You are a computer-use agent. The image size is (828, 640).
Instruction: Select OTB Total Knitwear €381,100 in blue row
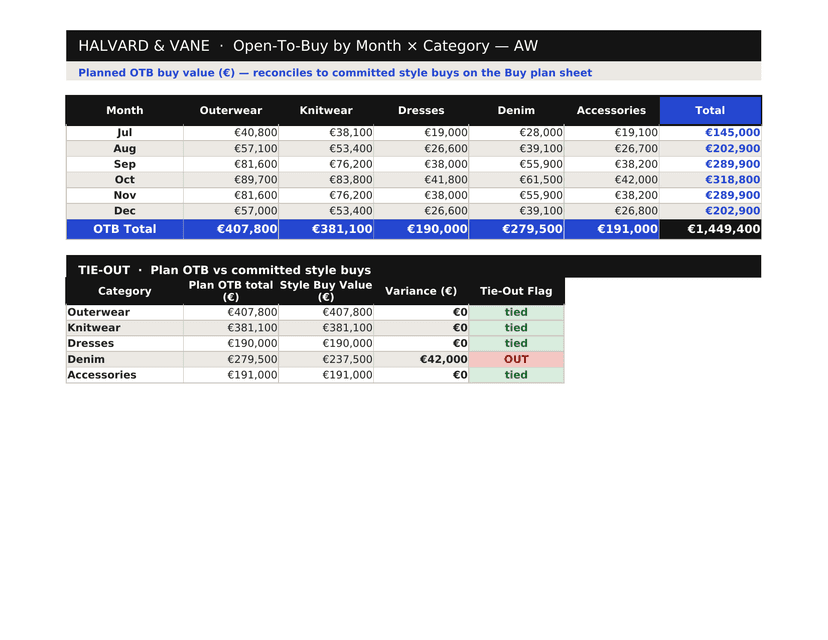[x=326, y=229]
